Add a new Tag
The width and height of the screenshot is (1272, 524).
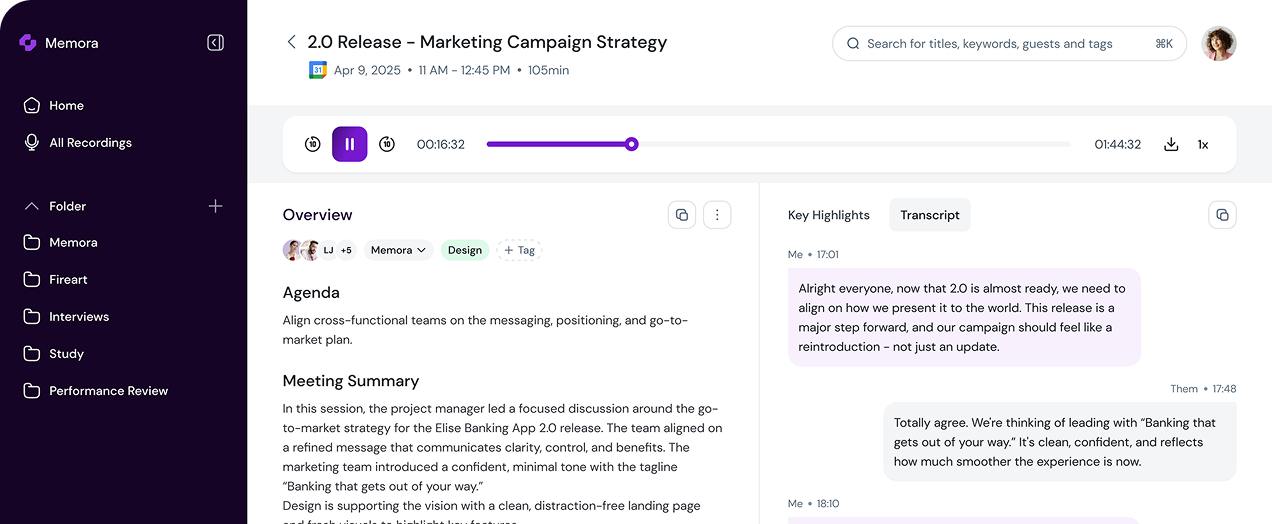pyautogui.click(x=518, y=250)
